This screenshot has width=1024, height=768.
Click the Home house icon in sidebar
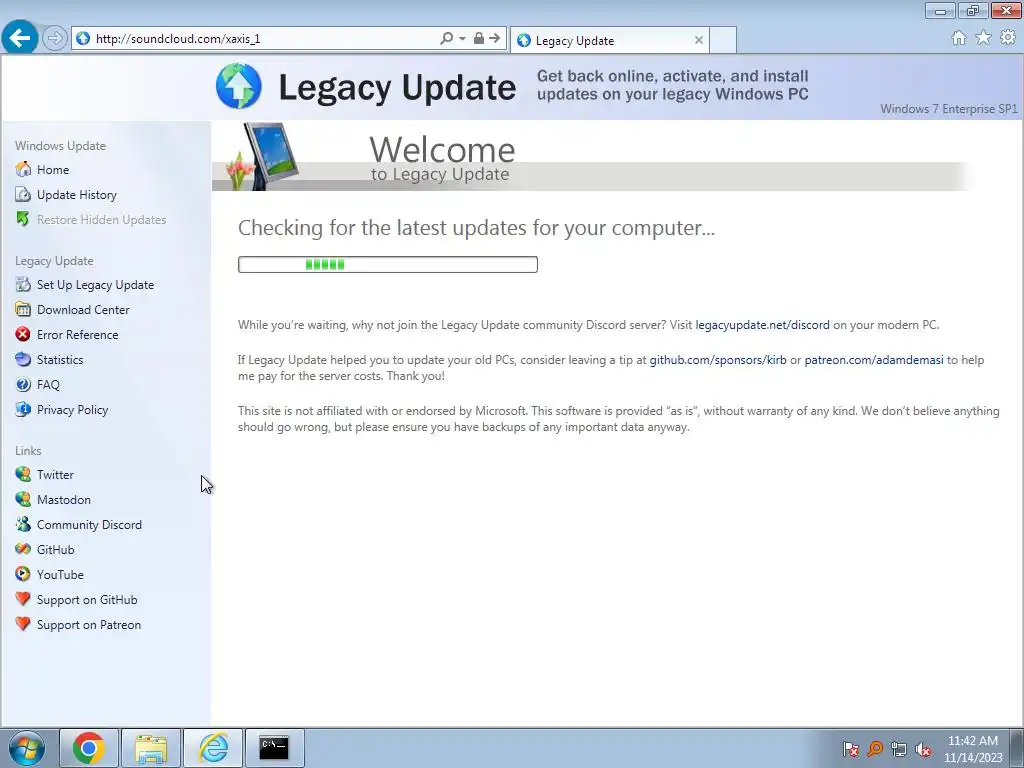(x=23, y=170)
